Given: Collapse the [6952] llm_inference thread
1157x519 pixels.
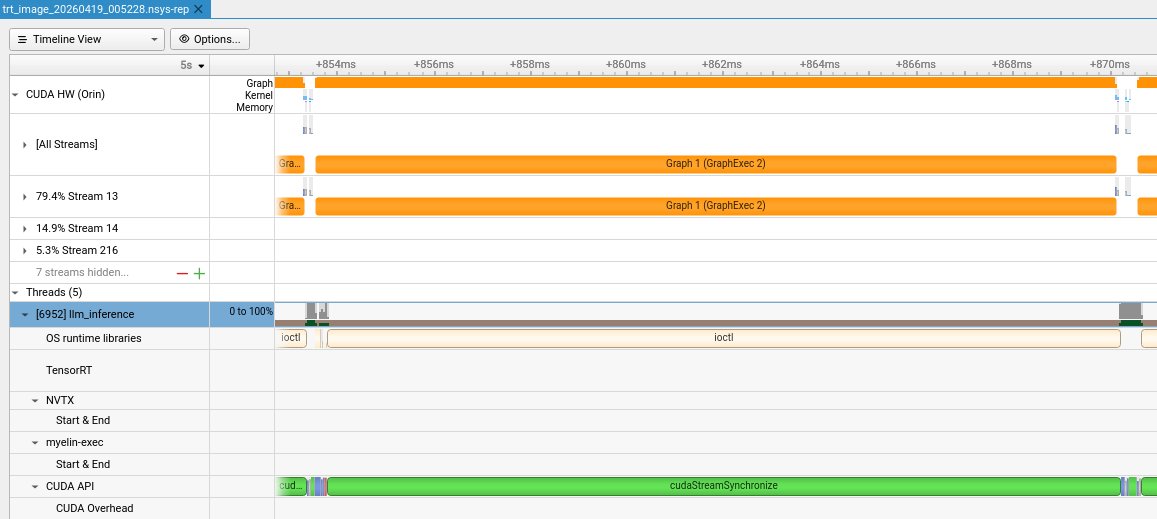Looking at the screenshot, I should [25, 315].
